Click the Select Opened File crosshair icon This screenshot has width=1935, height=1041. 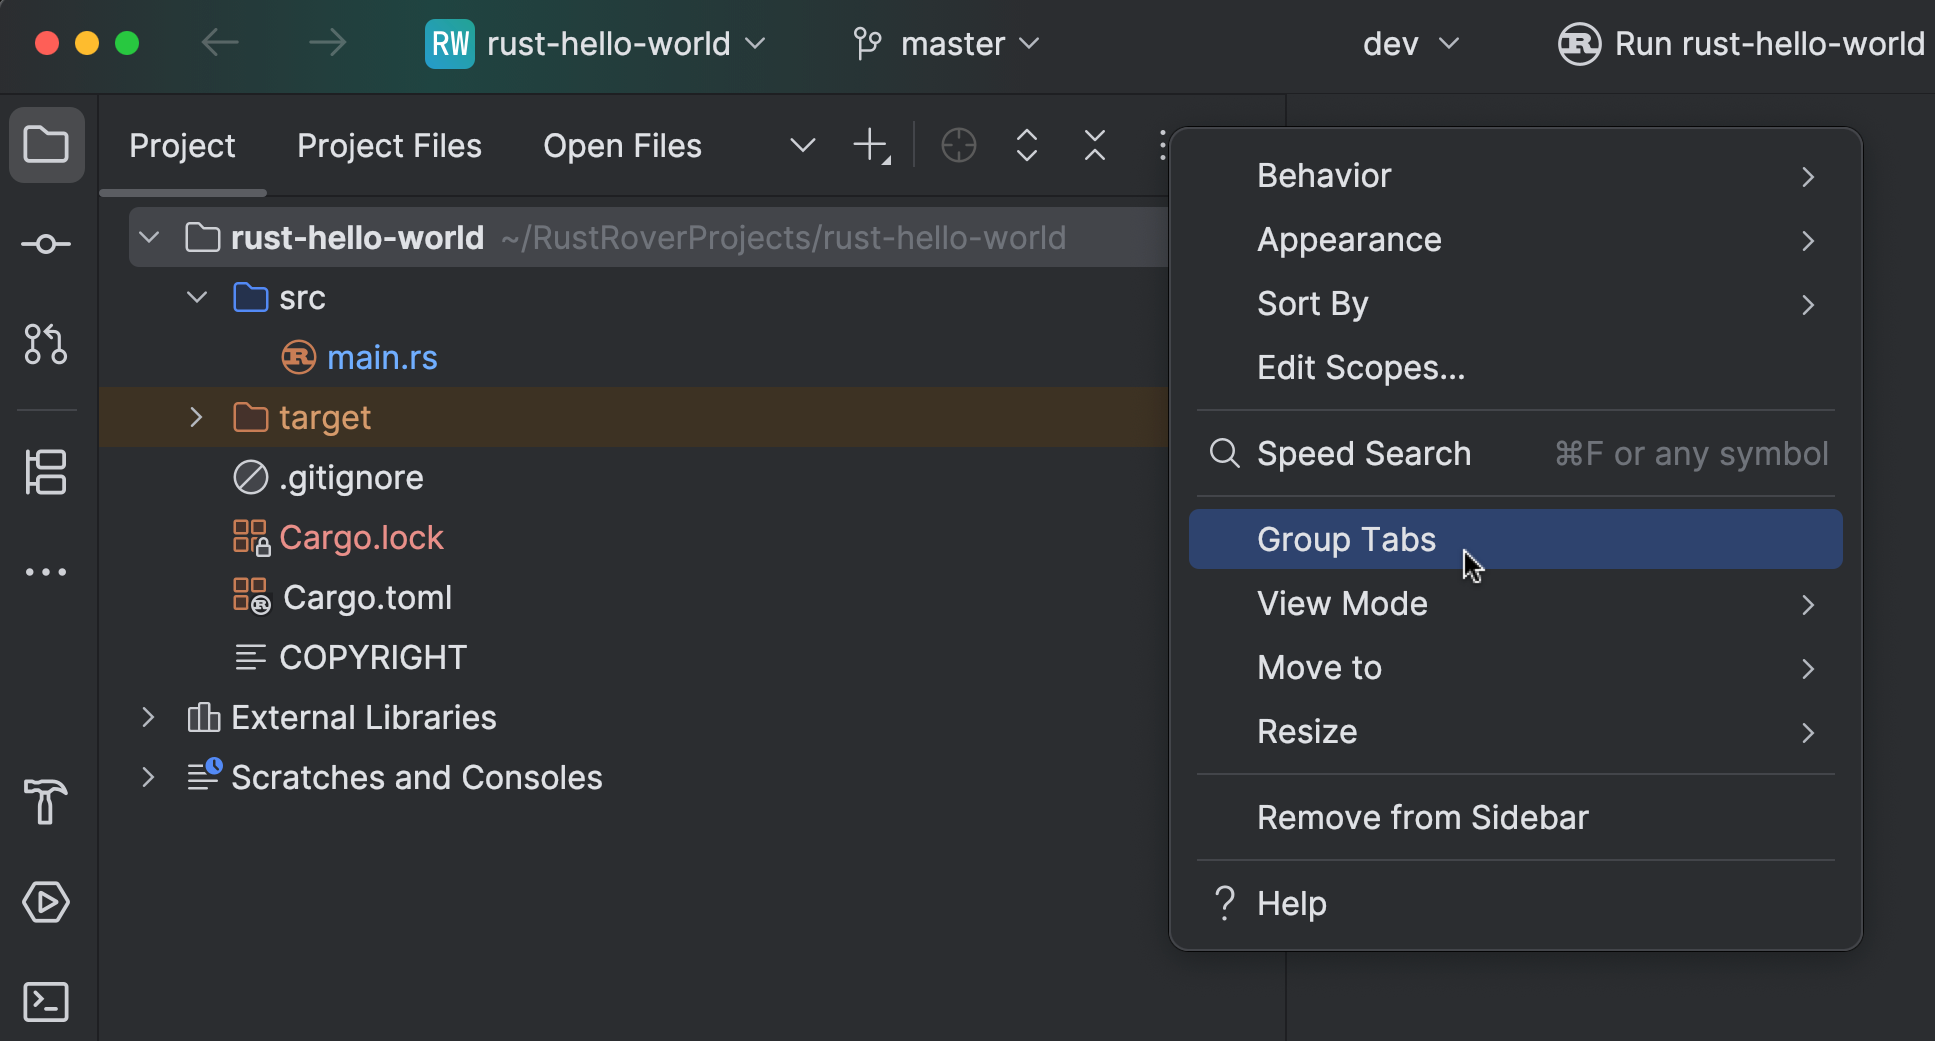coord(958,145)
